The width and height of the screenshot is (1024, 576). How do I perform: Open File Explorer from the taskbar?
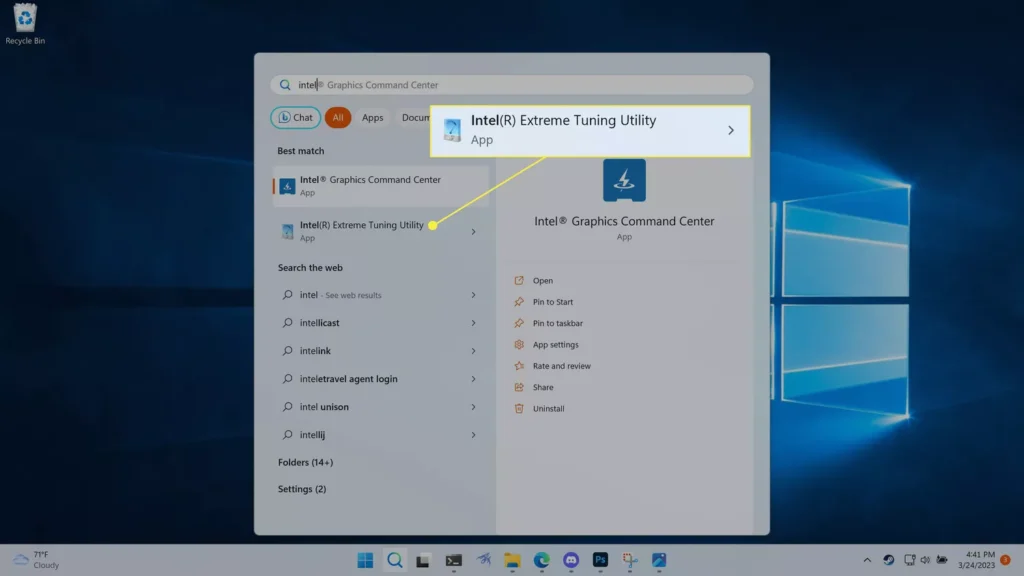[512, 560]
